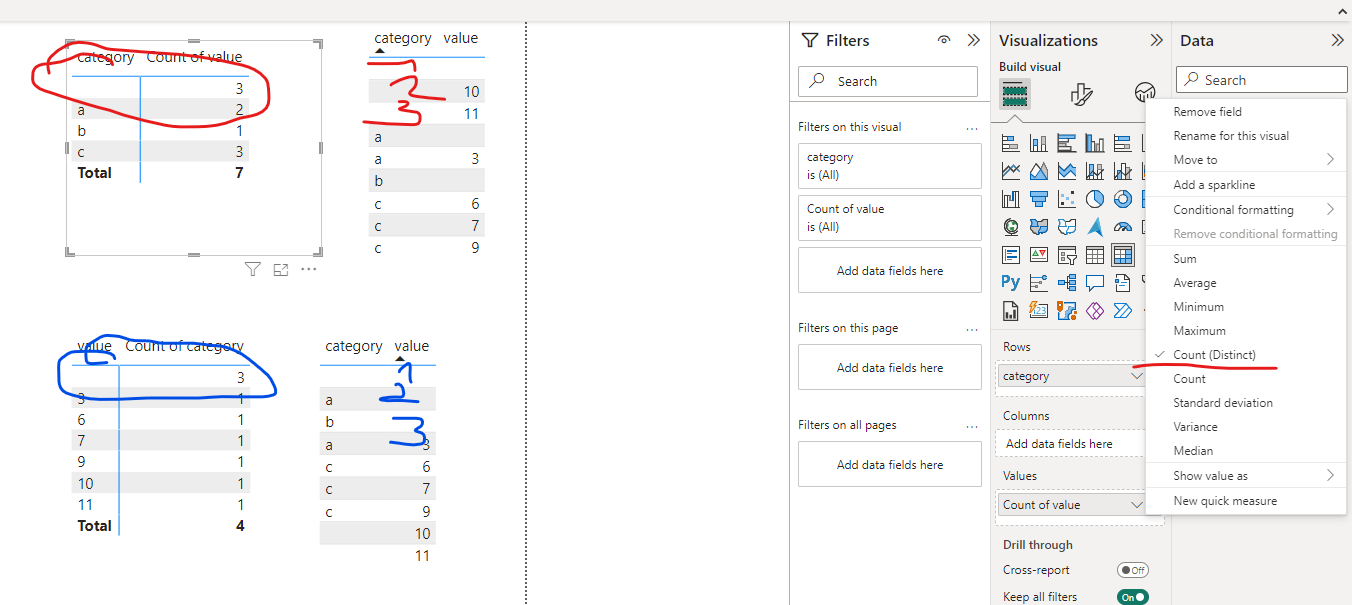The height and width of the screenshot is (605, 1352).
Task: Open Filters on this page ellipsis
Action: coord(972,329)
